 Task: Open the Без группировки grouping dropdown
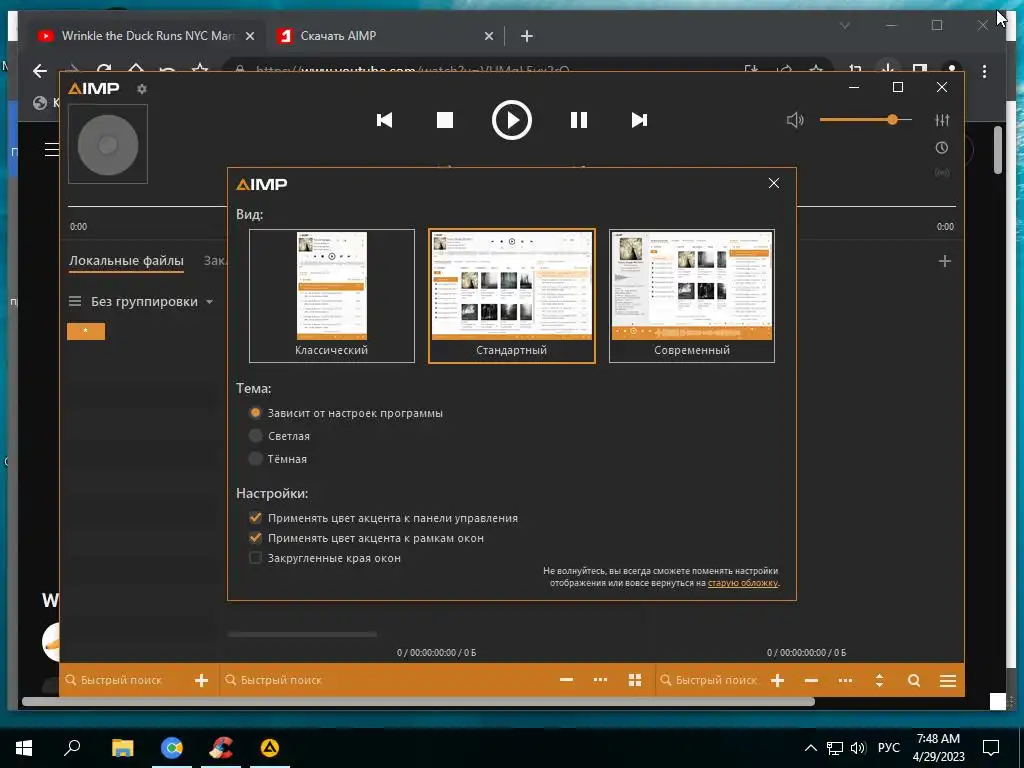point(152,302)
